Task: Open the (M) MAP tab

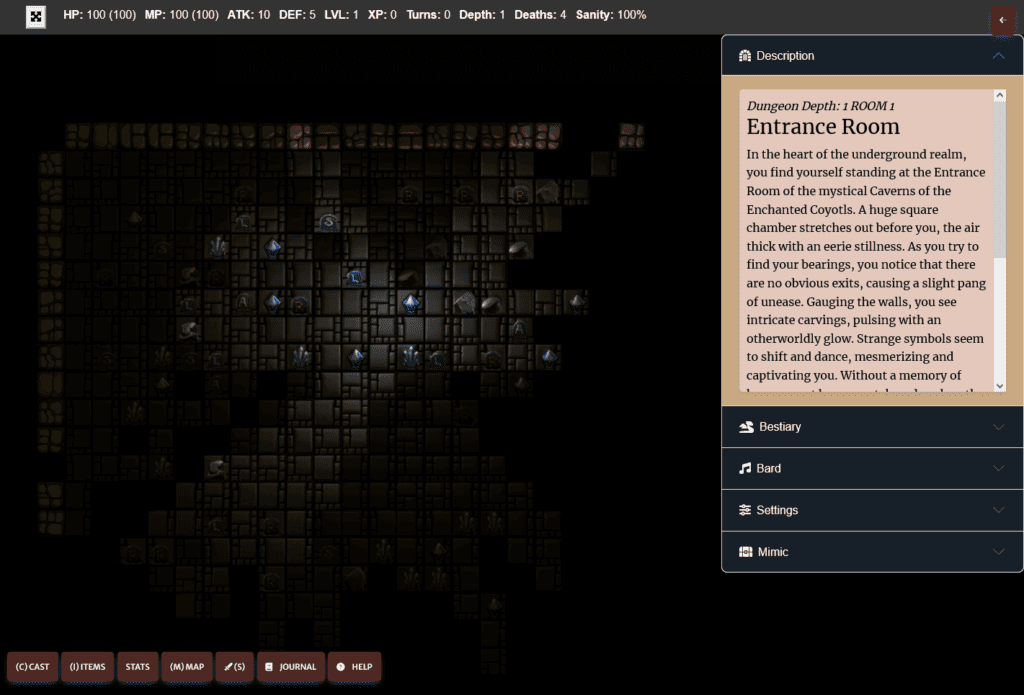Action: point(187,667)
